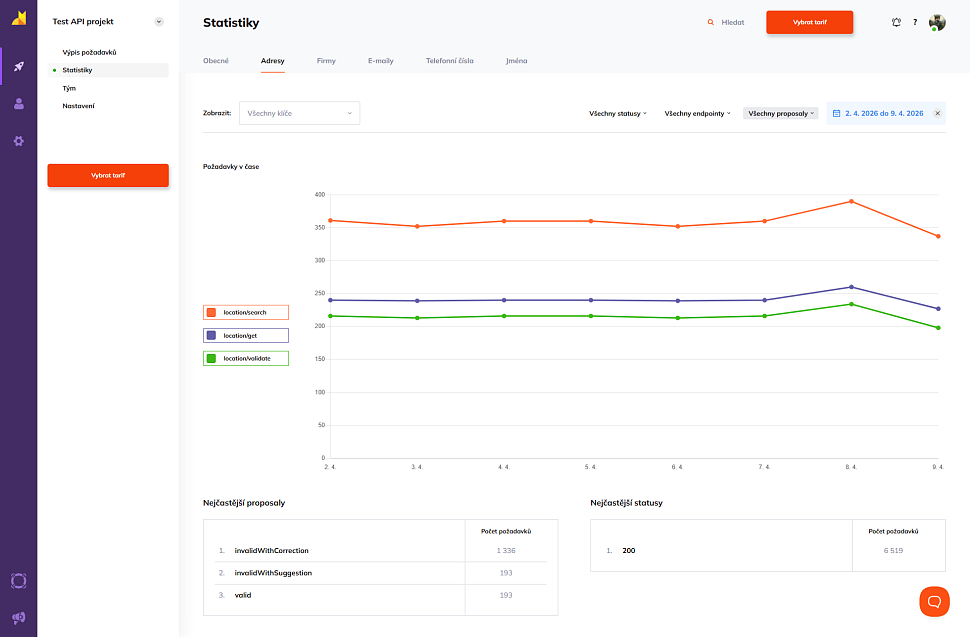Image resolution: width=970 pixels, height=637 pixels.
Task: Open the team members icon in the sidebar
Action: coord(18,103)
